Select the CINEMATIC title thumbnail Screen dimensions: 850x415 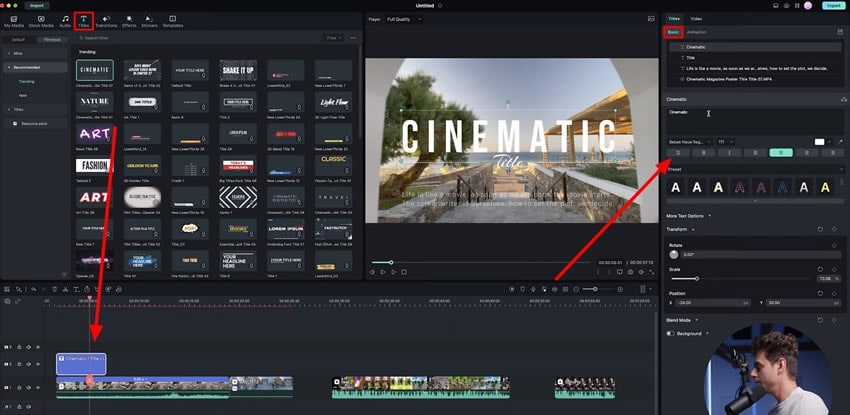point(95,70)
